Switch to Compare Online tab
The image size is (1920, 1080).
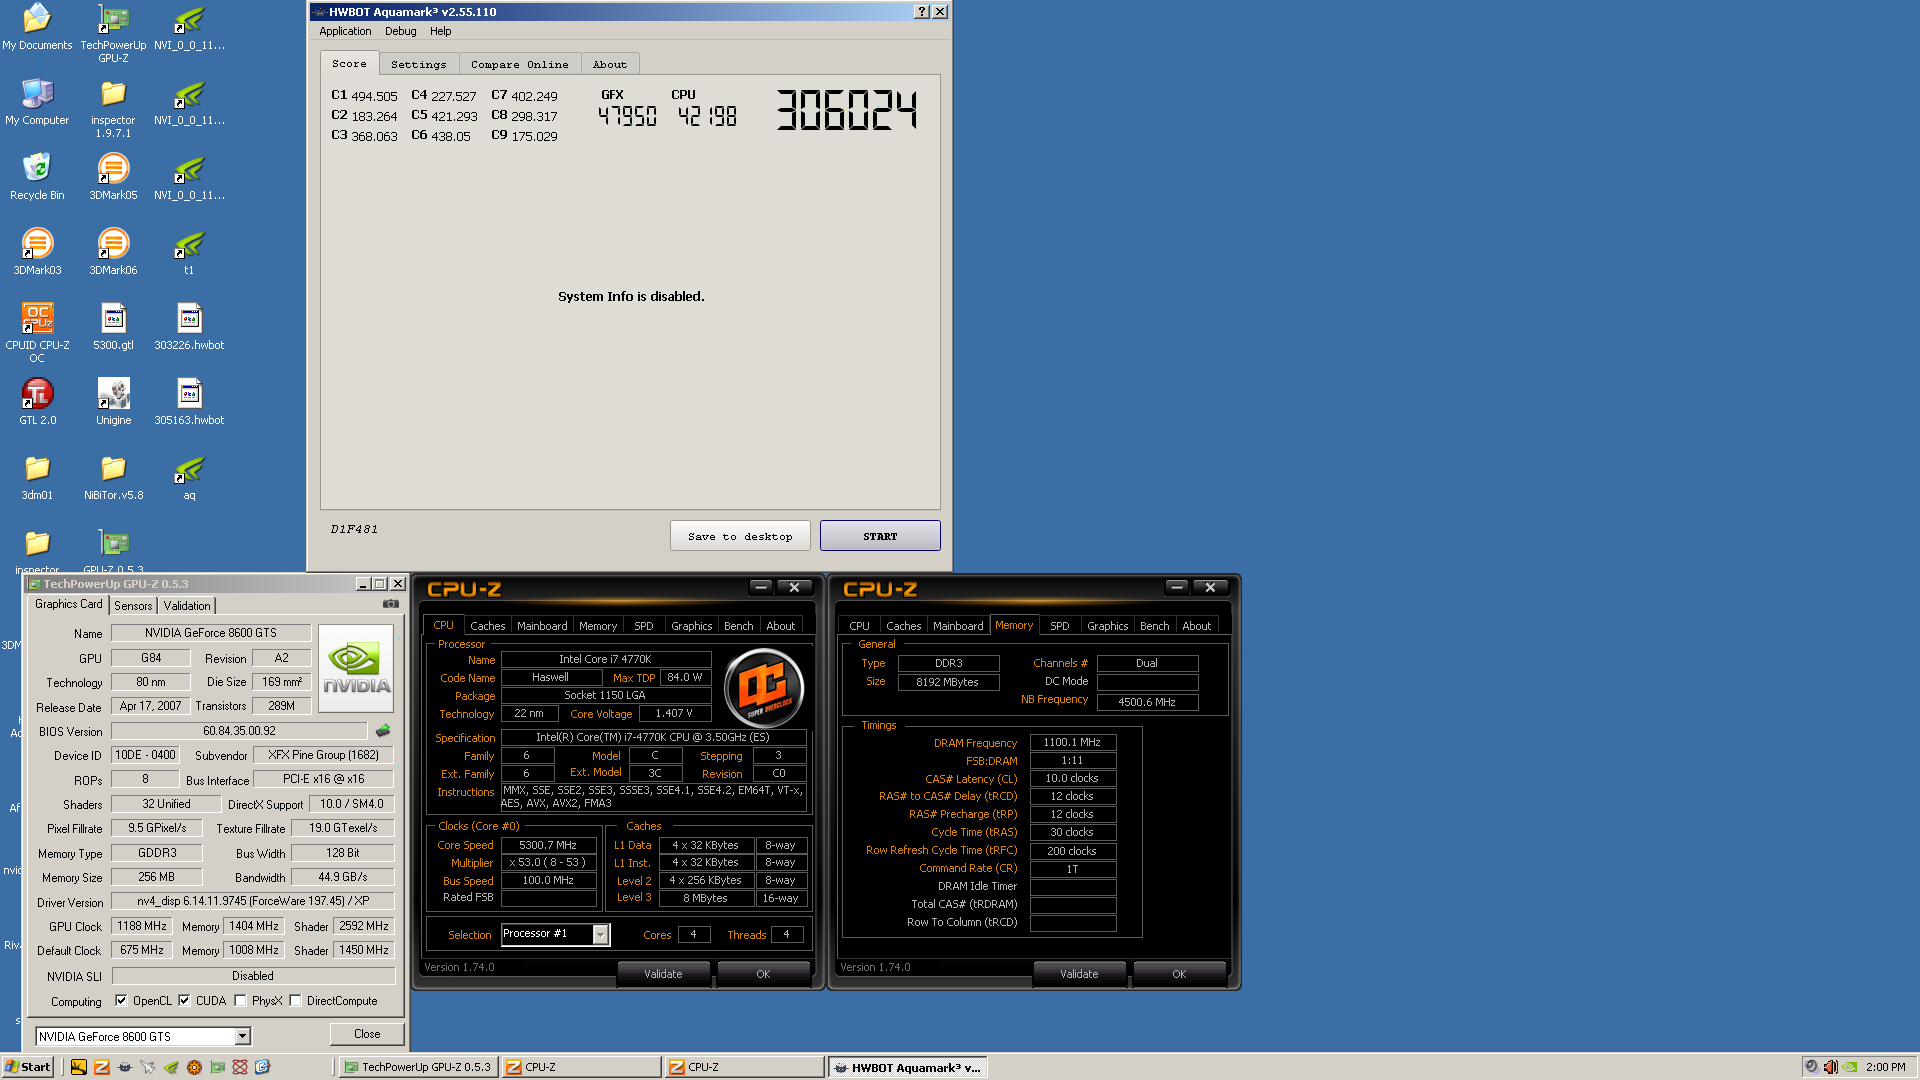[519, 64]
